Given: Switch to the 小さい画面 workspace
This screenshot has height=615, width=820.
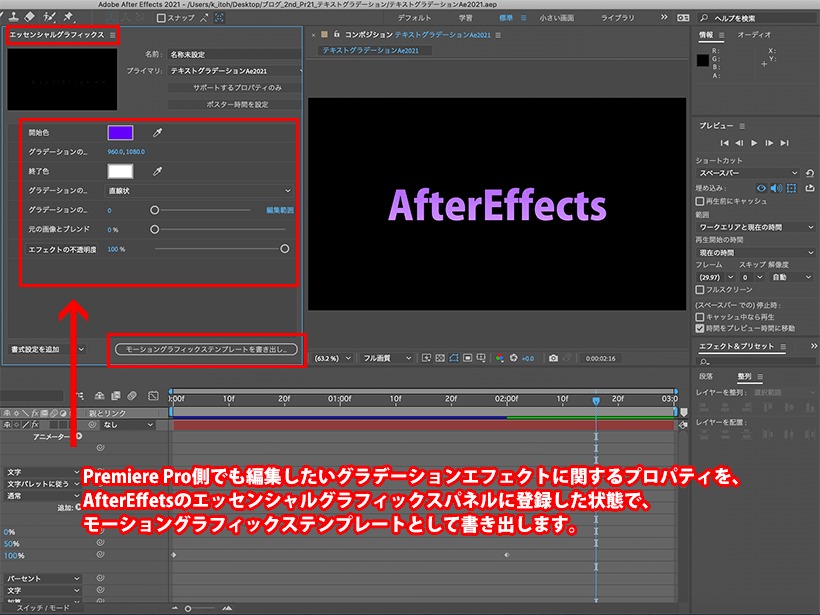Looking at the screenshot, I should point(556,18).
